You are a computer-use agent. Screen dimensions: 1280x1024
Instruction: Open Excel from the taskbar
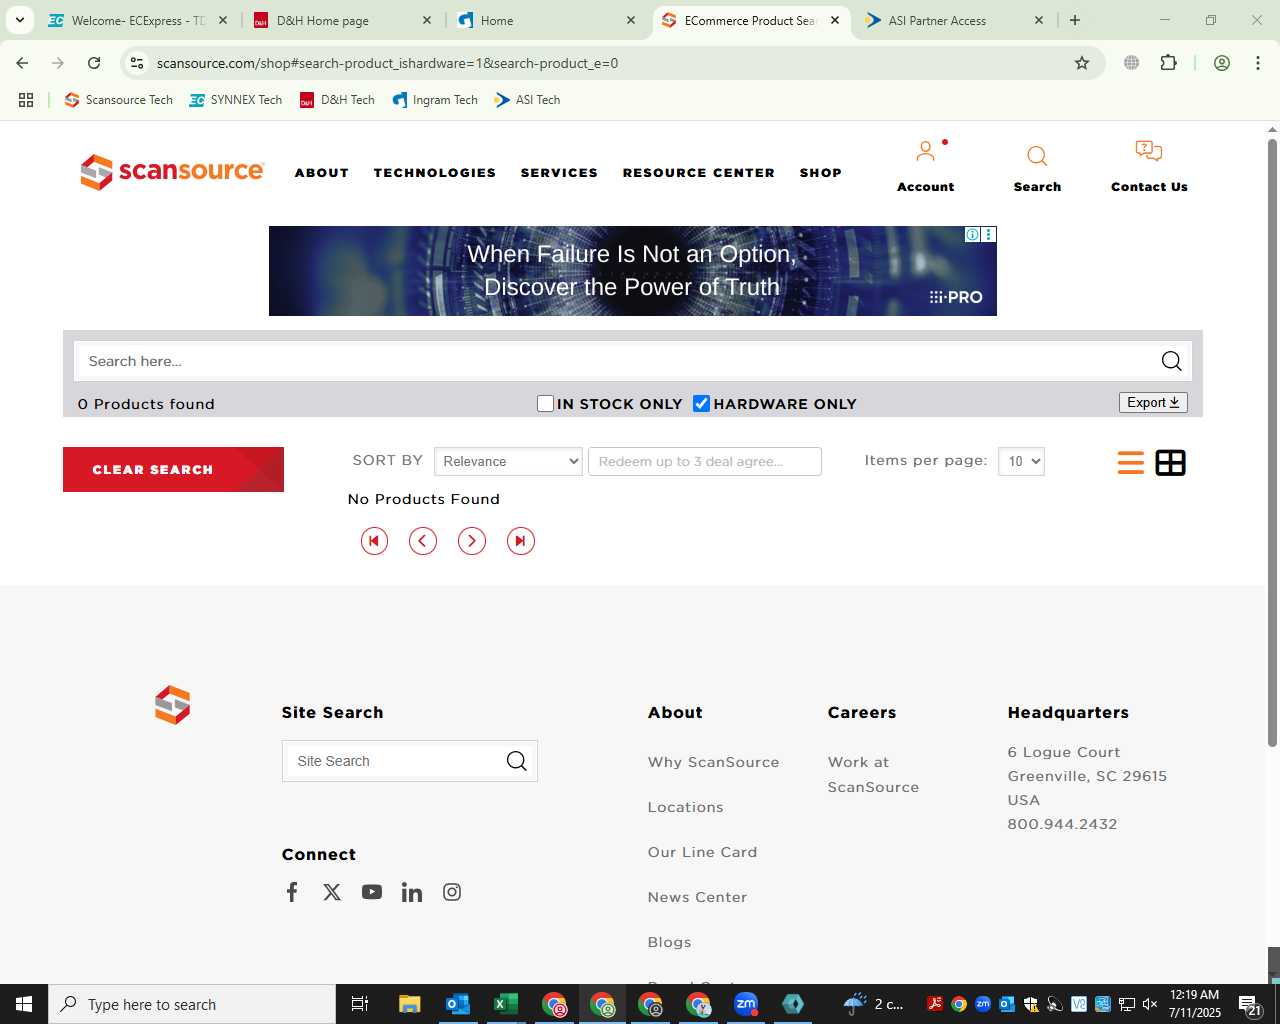(506, 1004)
